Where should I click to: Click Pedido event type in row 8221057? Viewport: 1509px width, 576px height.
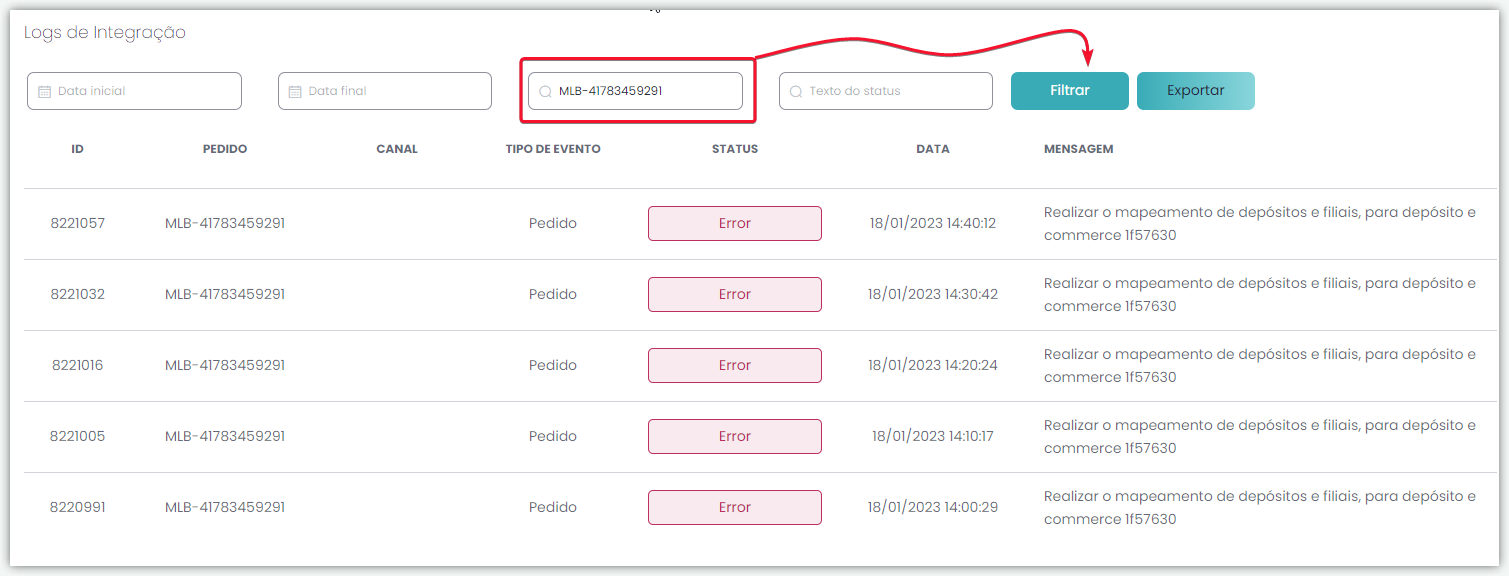tap(553, 223)
